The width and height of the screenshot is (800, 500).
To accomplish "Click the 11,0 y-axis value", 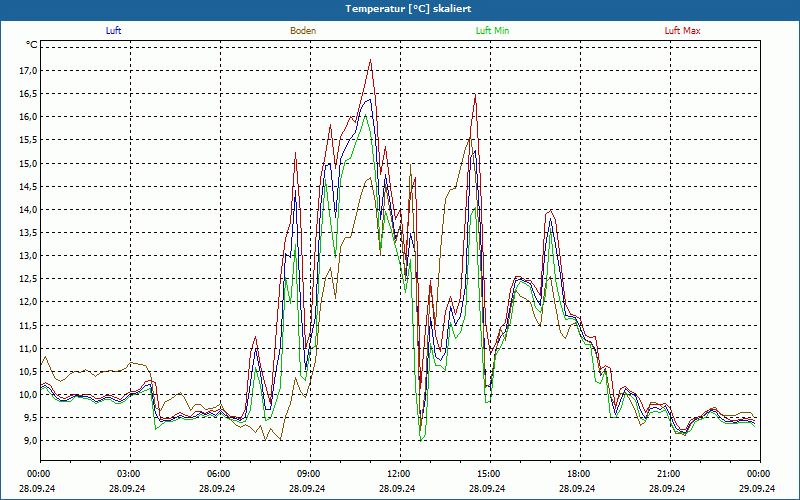I will tap(29, 348).
